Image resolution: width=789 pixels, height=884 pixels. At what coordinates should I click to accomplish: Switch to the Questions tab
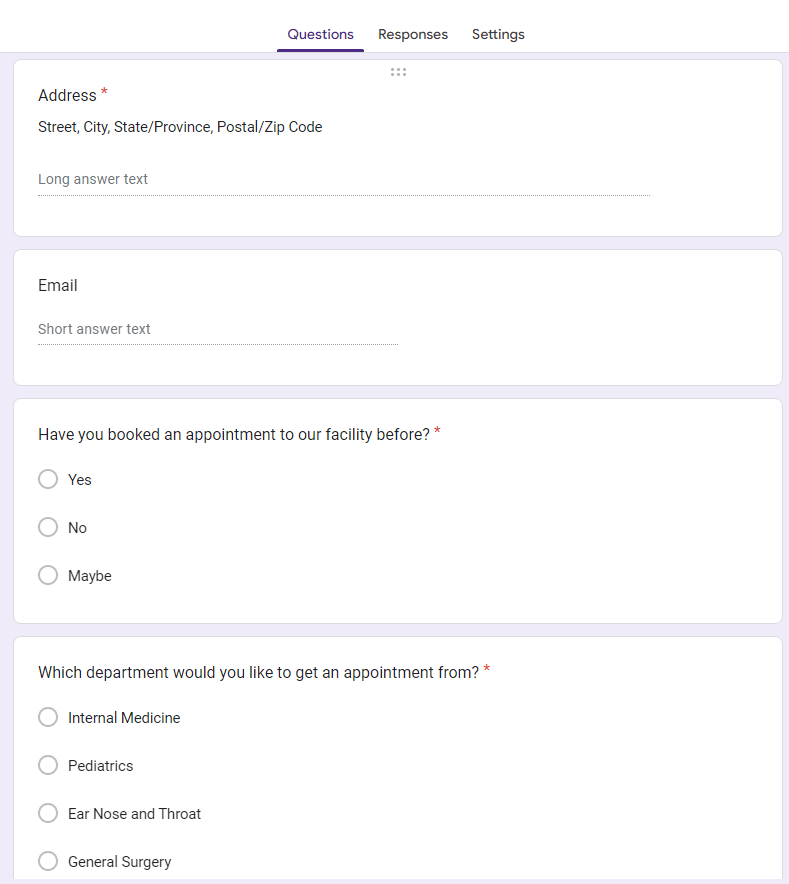pos(320,34)
